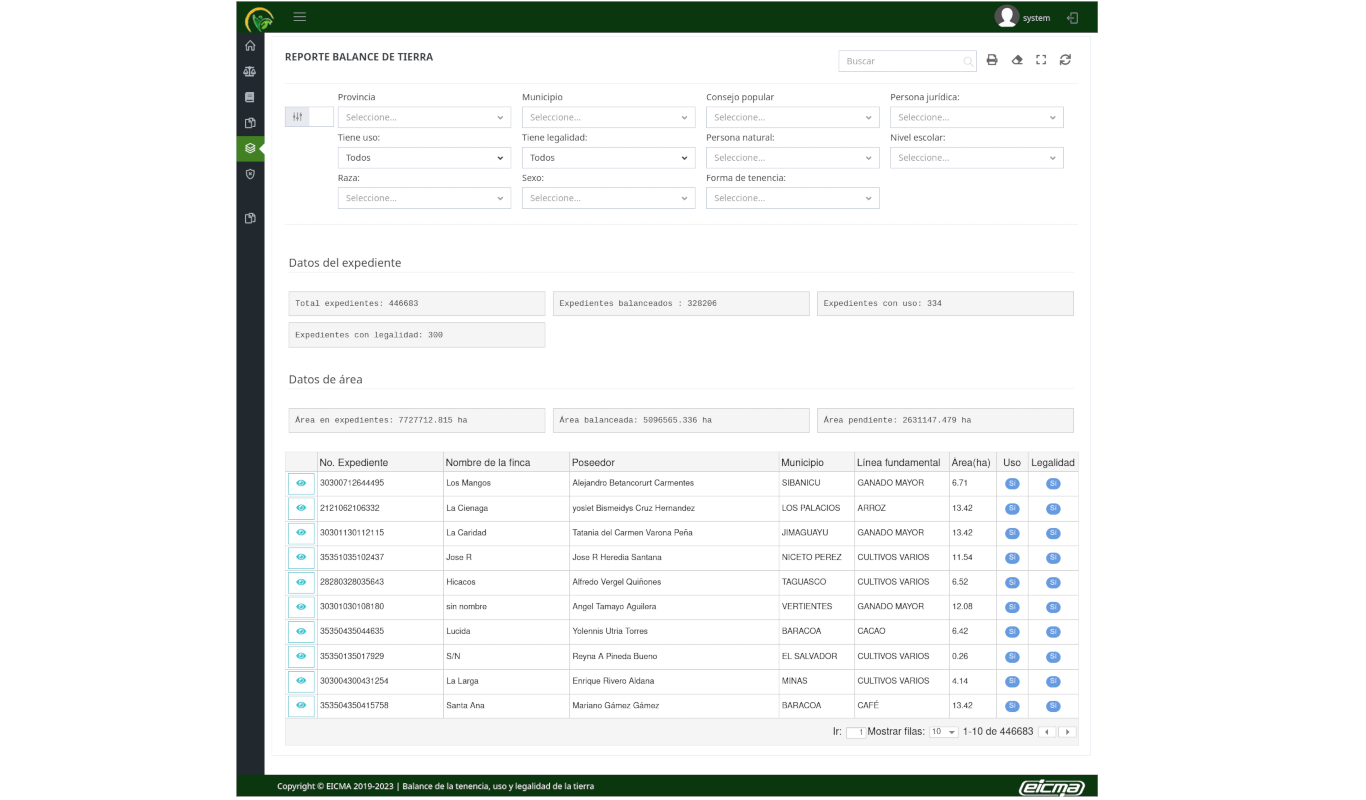Open the balance scales sidebar icon

[x=250, y=72]
